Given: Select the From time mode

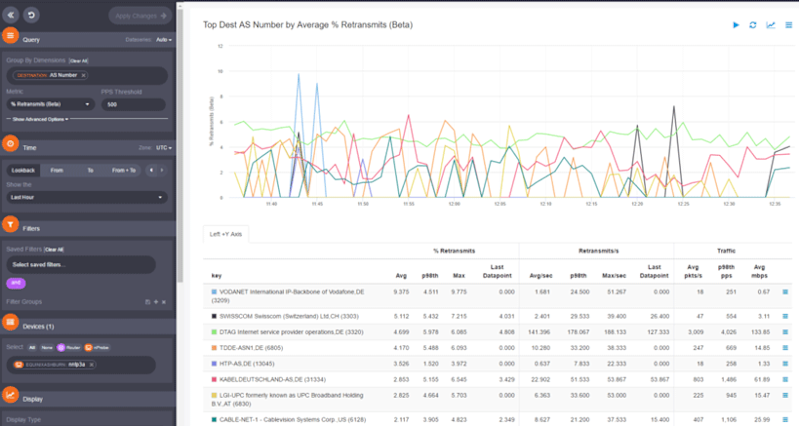Looking at the screenshot, I should [x=57, y=170].
